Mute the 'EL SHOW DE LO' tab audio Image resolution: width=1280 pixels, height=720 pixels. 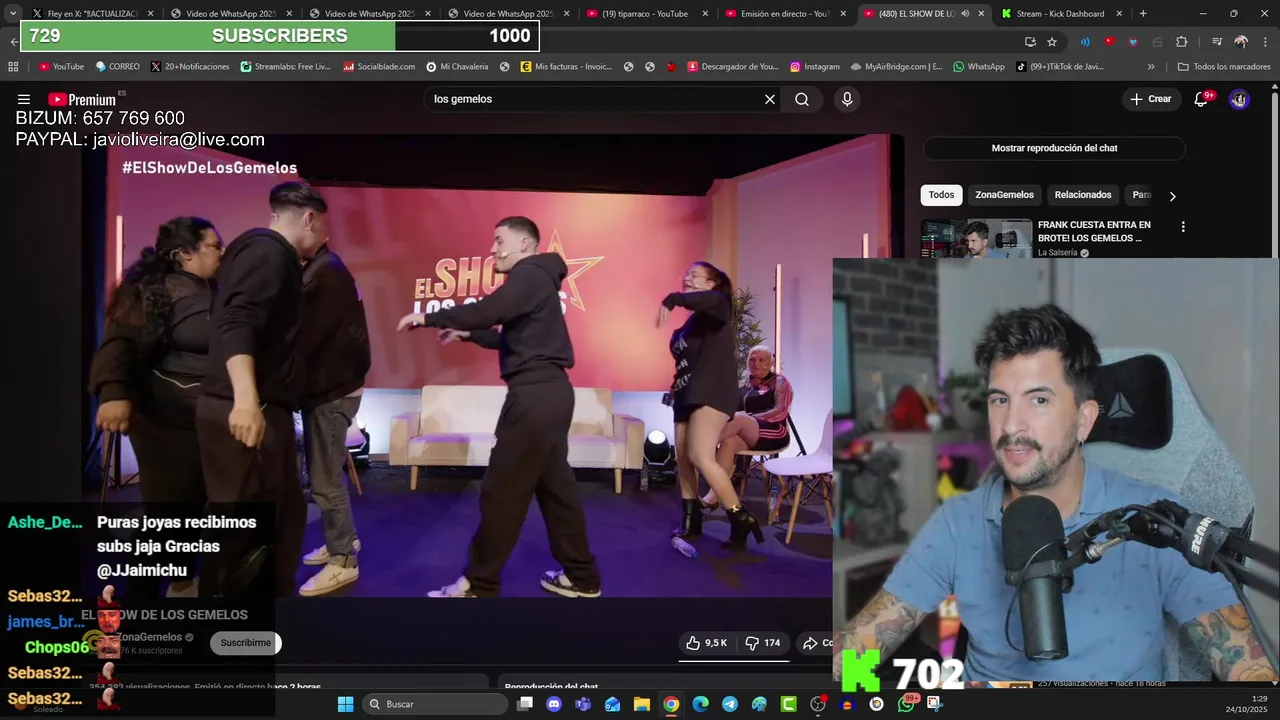965,13
